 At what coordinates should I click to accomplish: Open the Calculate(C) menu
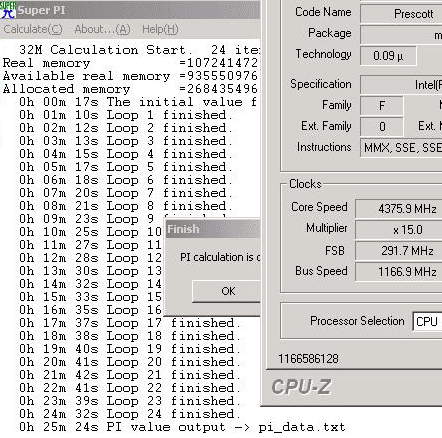33,29
